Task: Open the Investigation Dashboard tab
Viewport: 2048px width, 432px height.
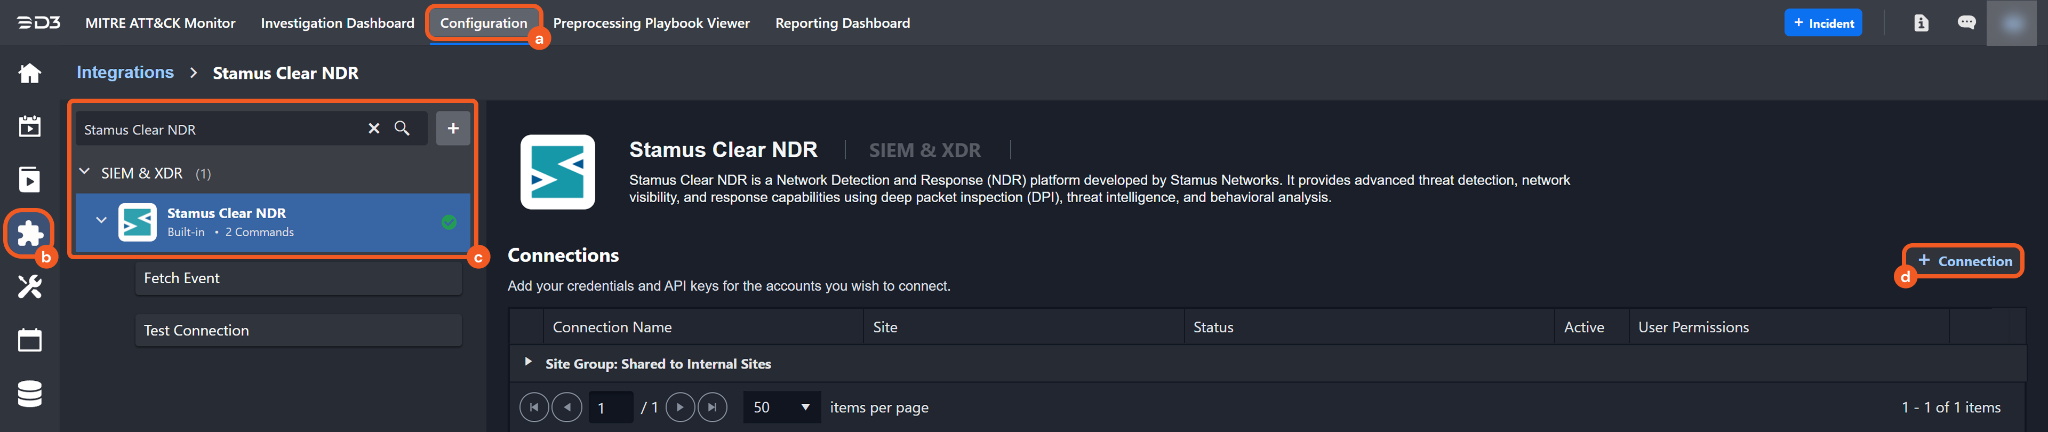Action: click(337, 23)
